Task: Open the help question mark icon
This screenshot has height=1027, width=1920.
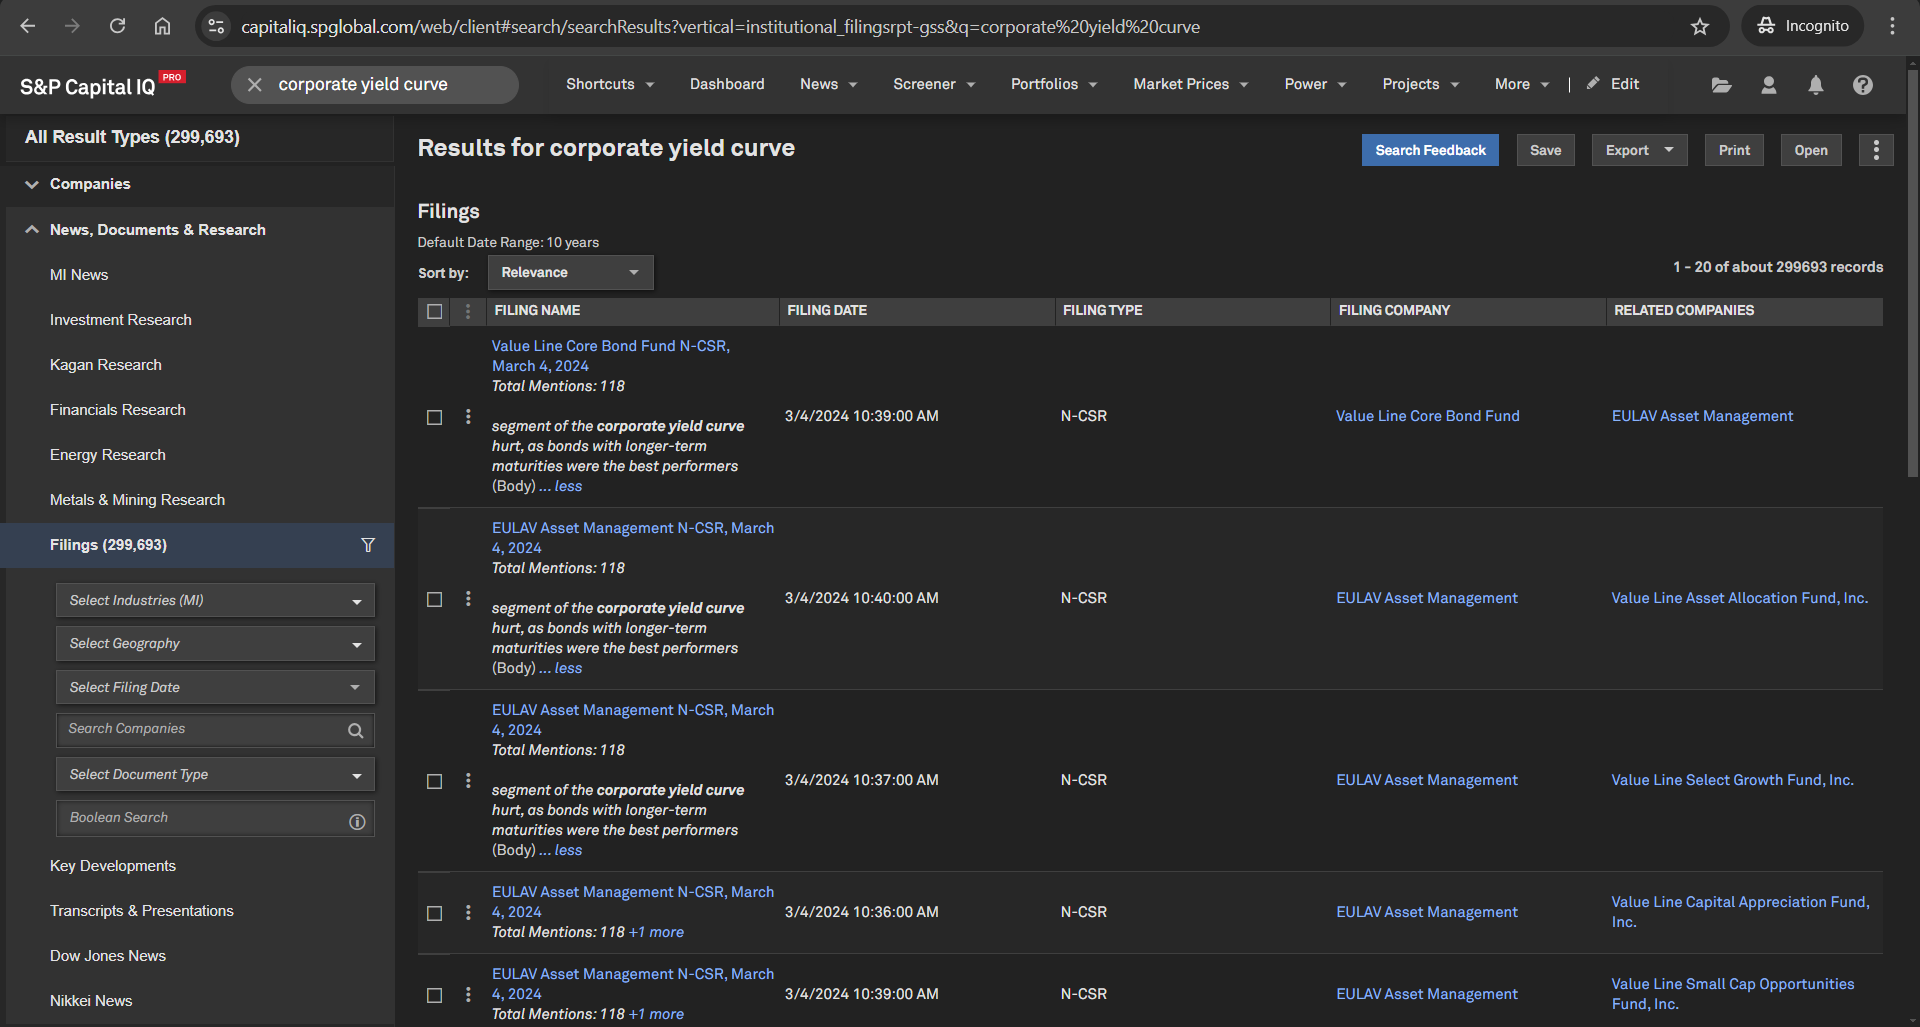Action: [1862, 85]
